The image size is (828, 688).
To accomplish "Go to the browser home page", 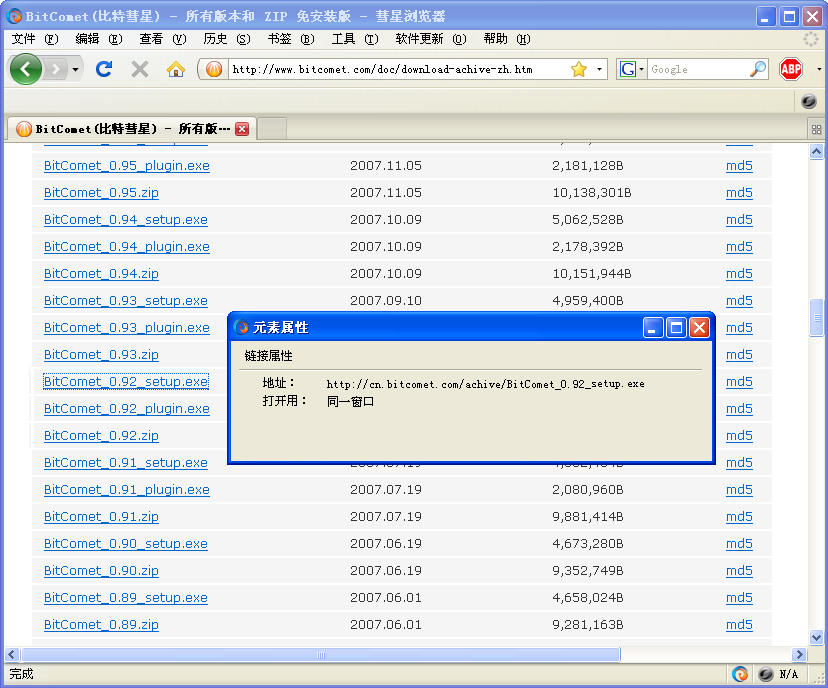I will (175, 69).
